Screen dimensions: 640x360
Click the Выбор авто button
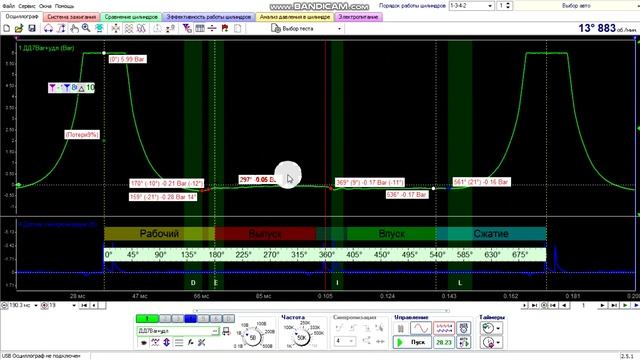coord(576,6)
